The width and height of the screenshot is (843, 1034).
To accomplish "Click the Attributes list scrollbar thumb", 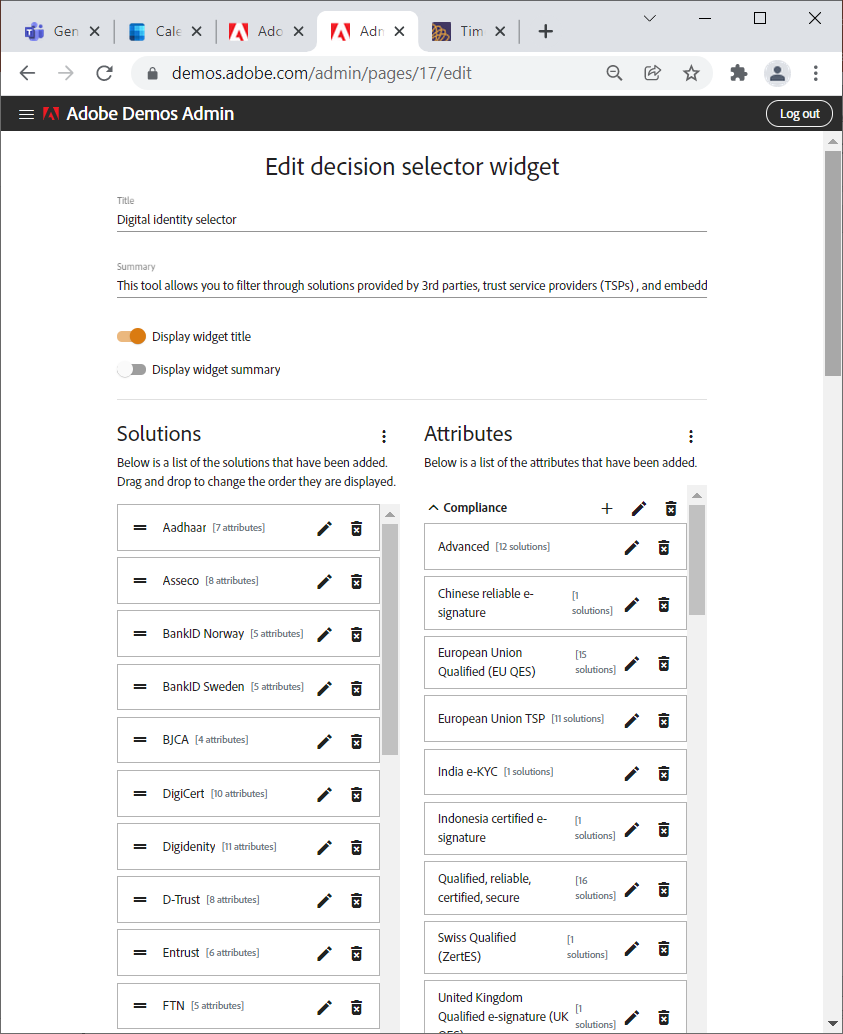I will pyautogui.click(x=697, y=559).
